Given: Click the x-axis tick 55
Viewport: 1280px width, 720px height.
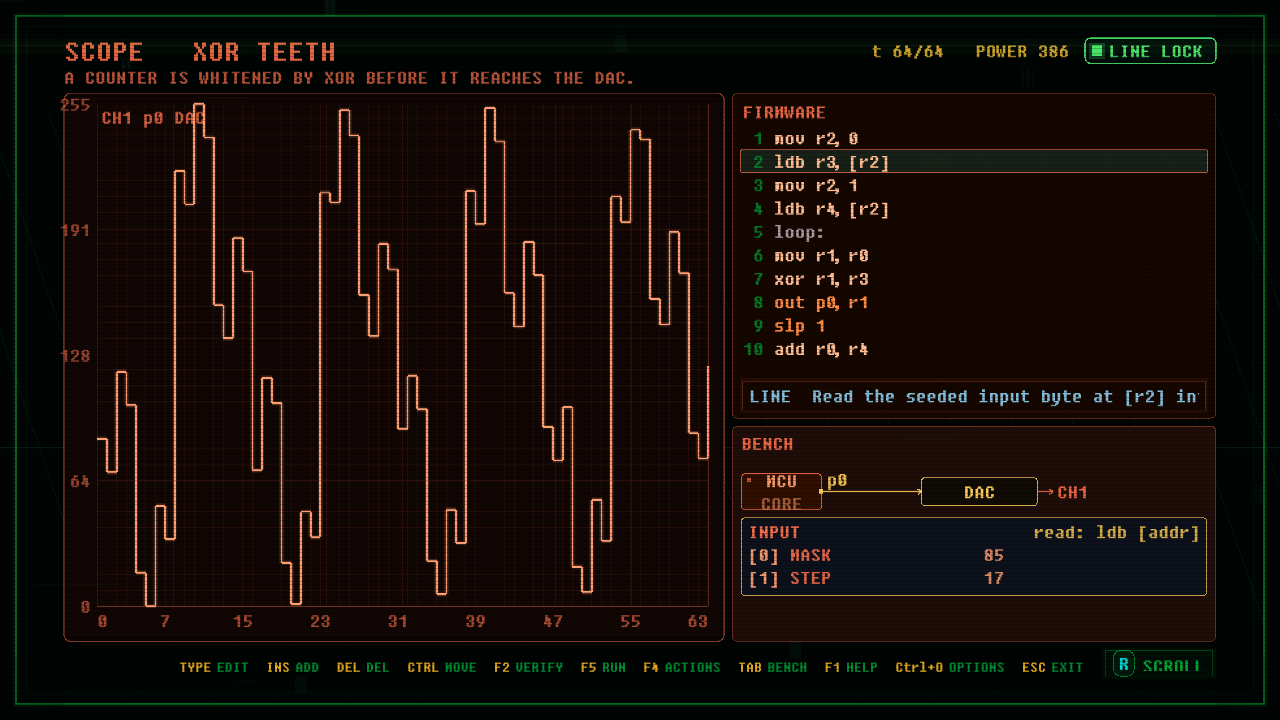Looking at the screenshot, I should pos(630,621).
